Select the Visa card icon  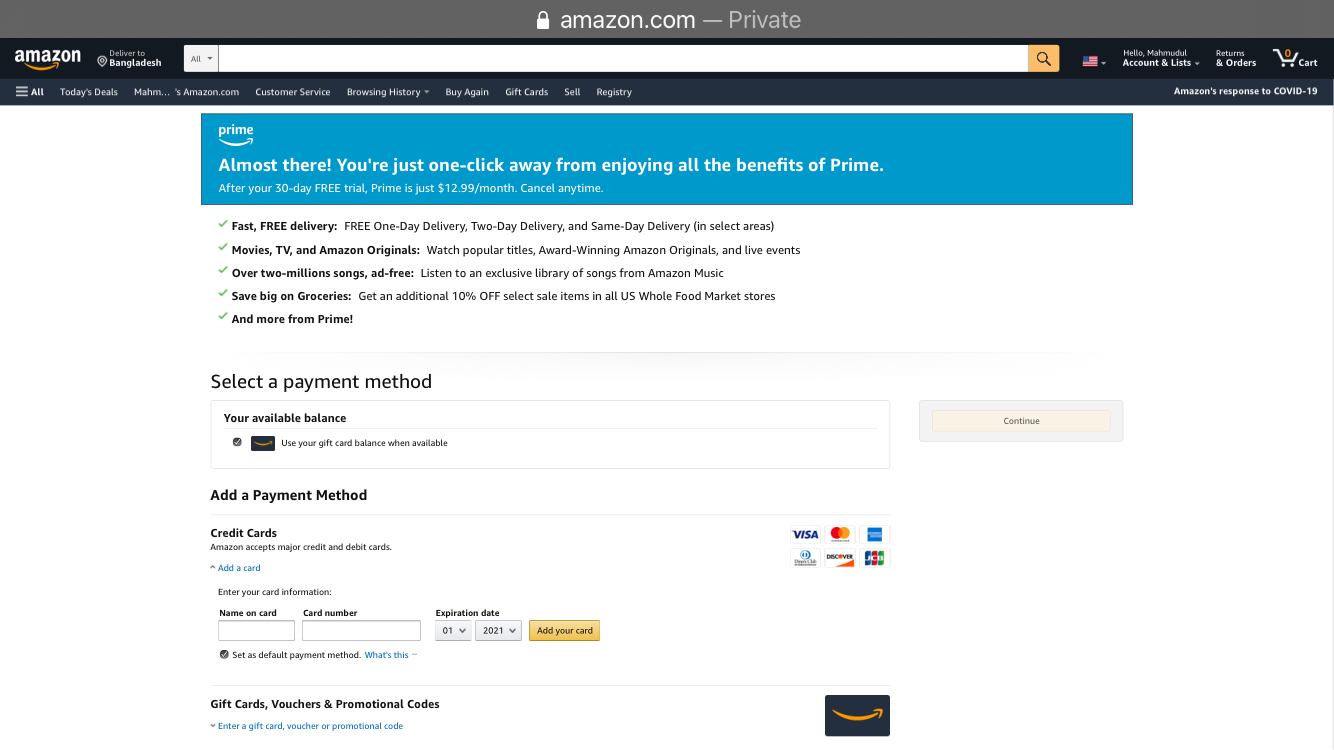tap(805, 533)
